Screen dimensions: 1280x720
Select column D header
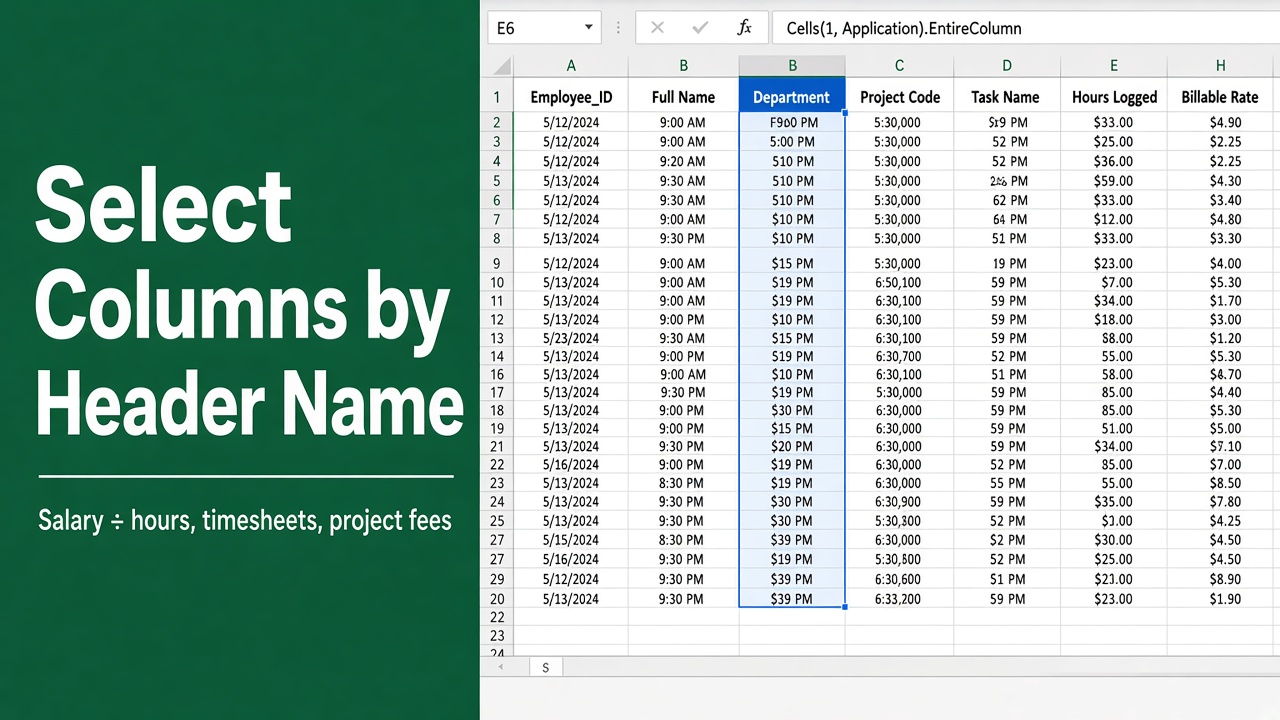[1007, 66]
